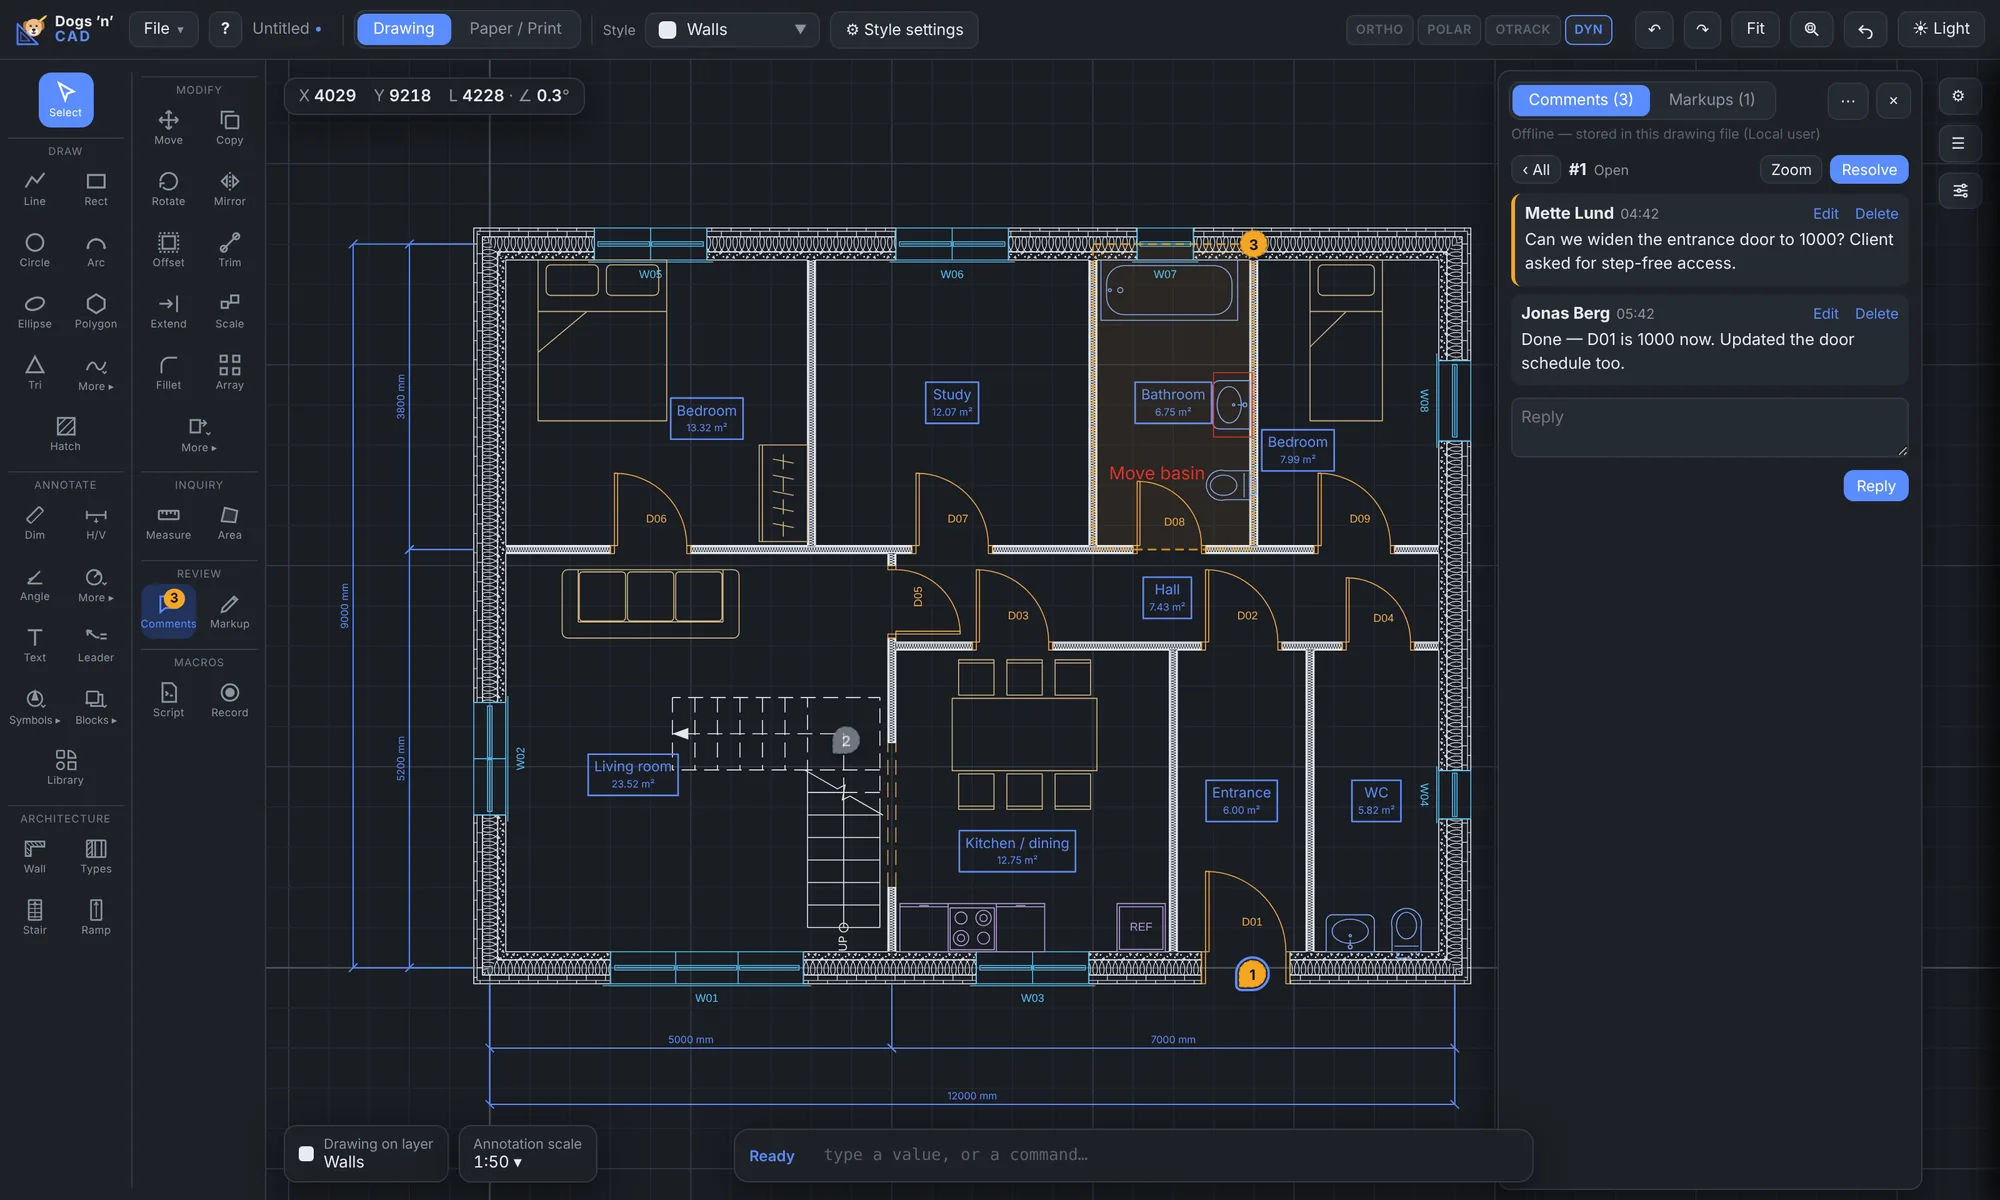Choose the Mirror modify tool
2000x1200 pixels.
229,189
